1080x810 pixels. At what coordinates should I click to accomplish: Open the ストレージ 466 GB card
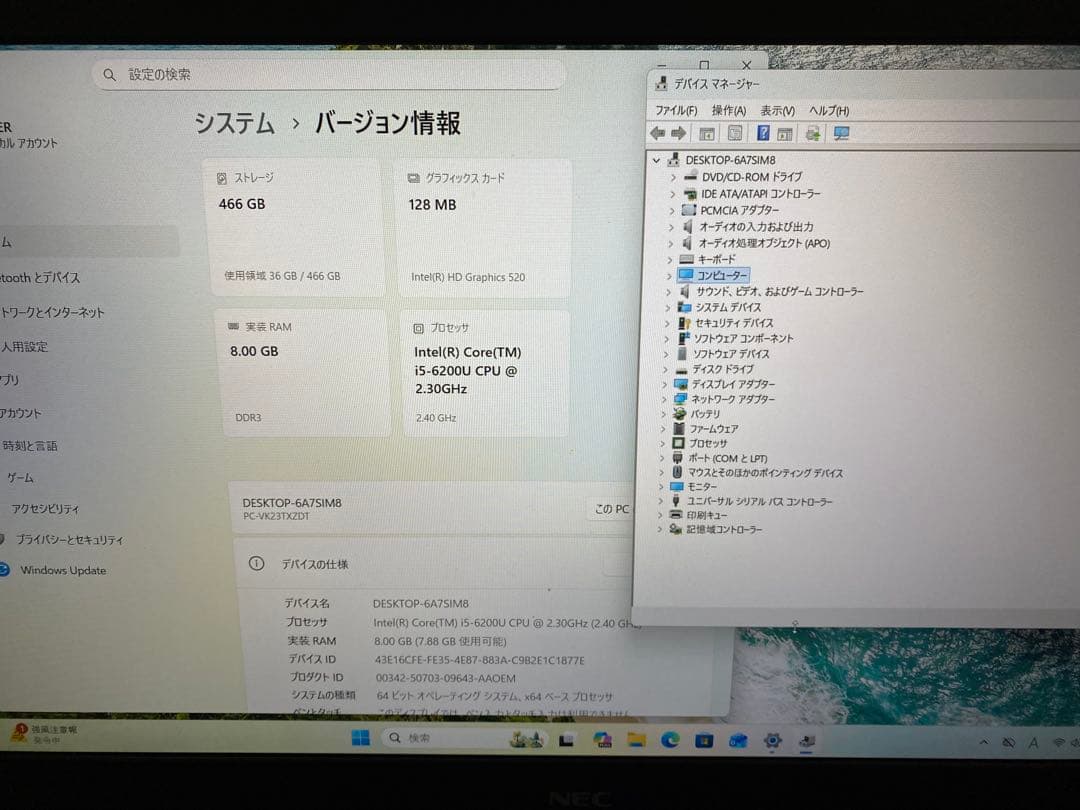pos(294,228)
